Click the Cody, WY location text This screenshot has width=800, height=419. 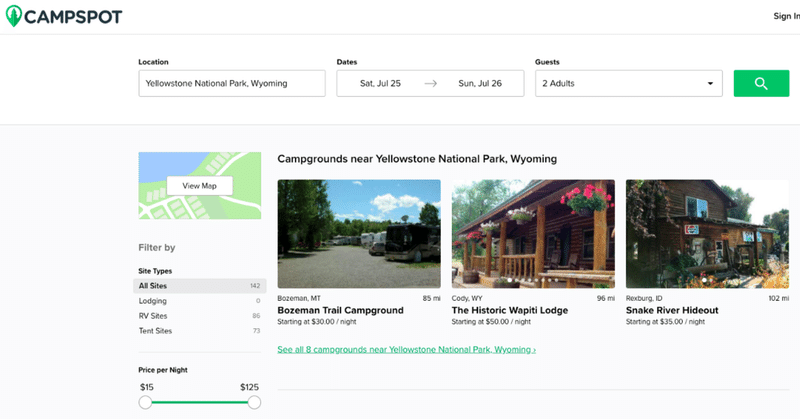467,298
